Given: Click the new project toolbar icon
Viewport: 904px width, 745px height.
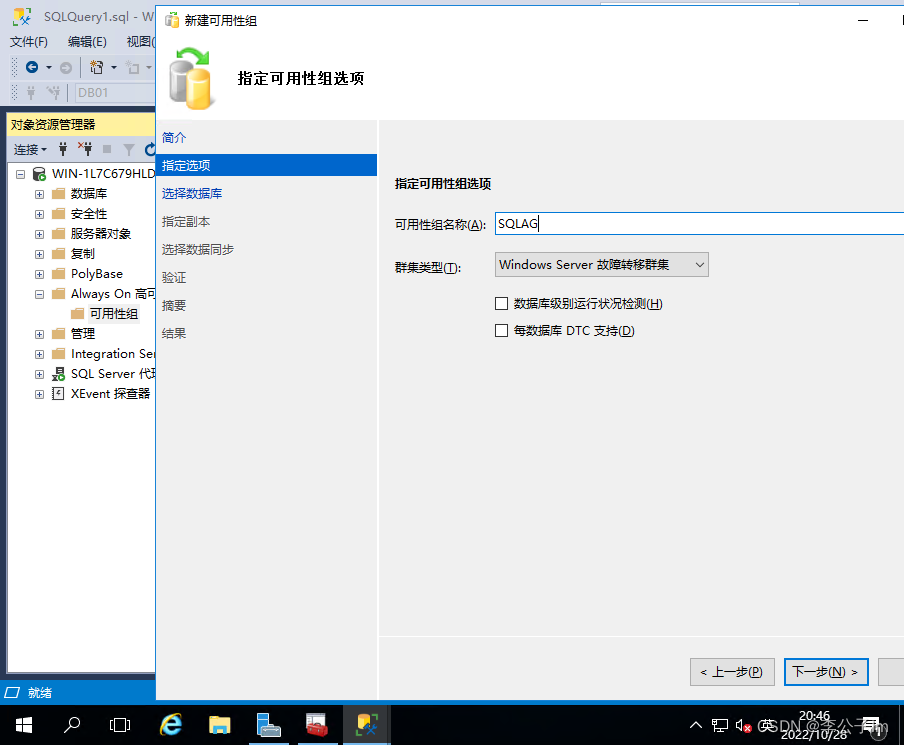Looking at the screenshot, I should 97,67.
